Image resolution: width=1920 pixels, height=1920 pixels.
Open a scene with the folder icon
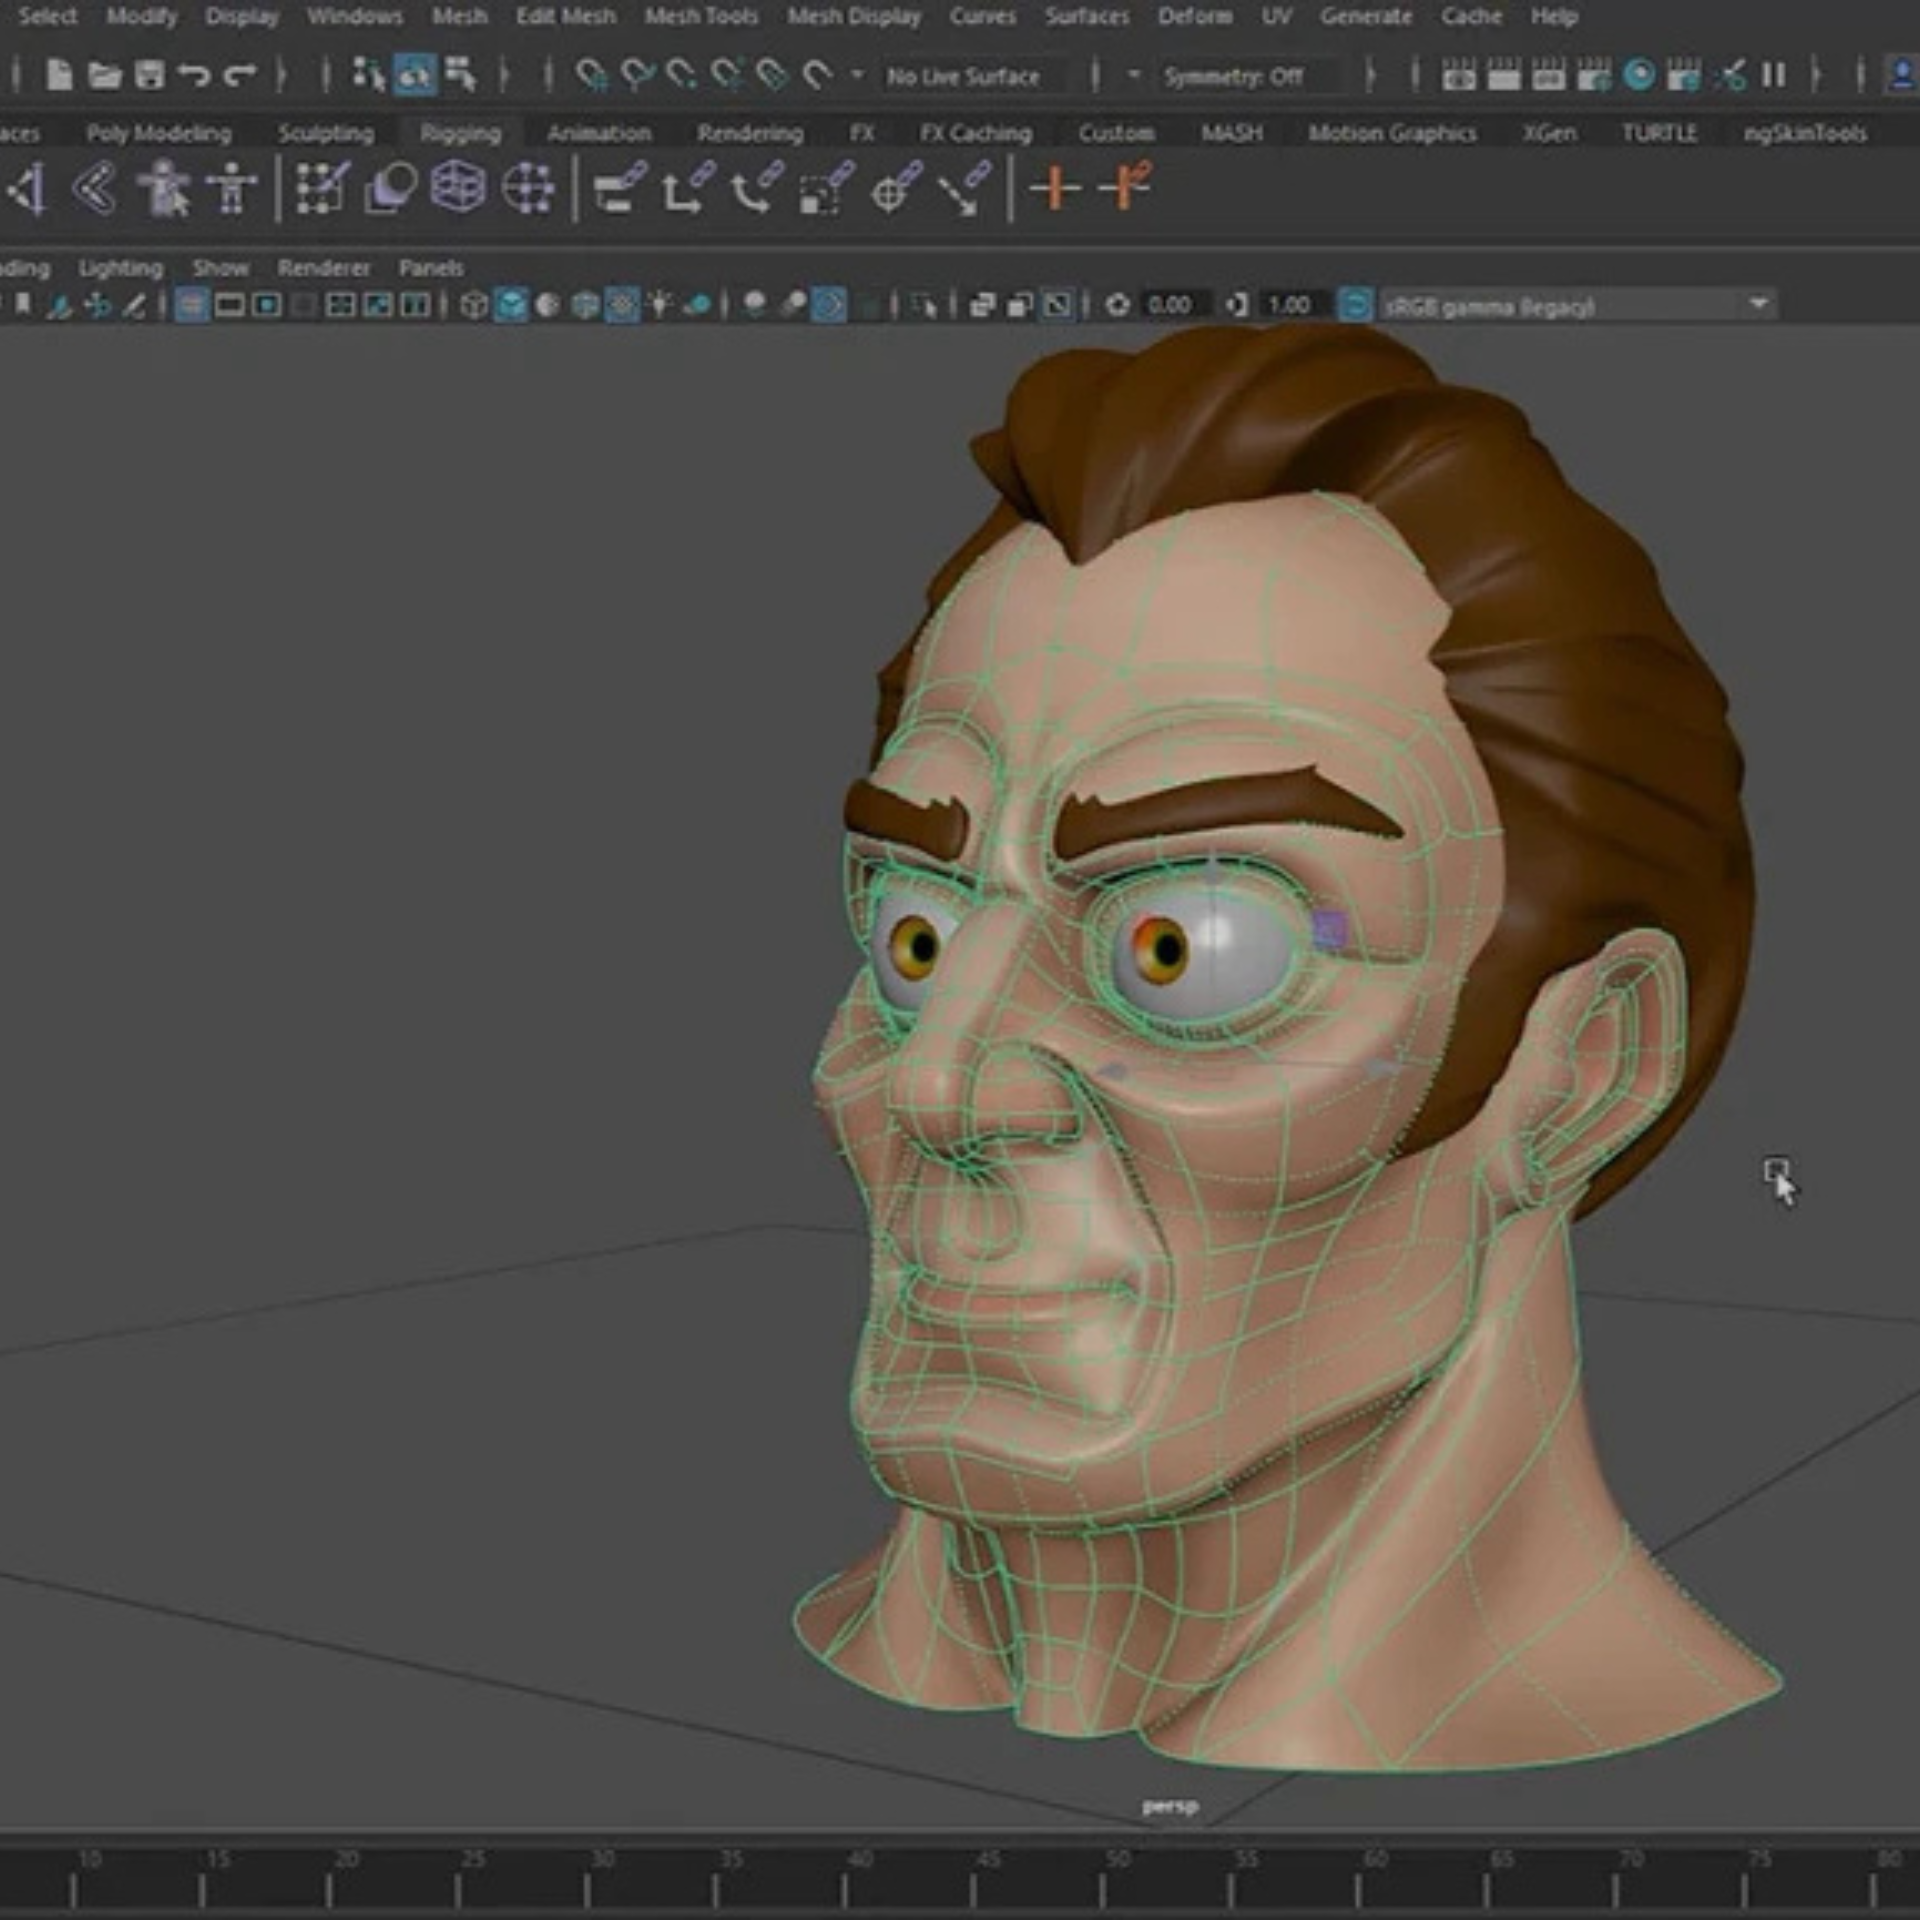point(104,75)
